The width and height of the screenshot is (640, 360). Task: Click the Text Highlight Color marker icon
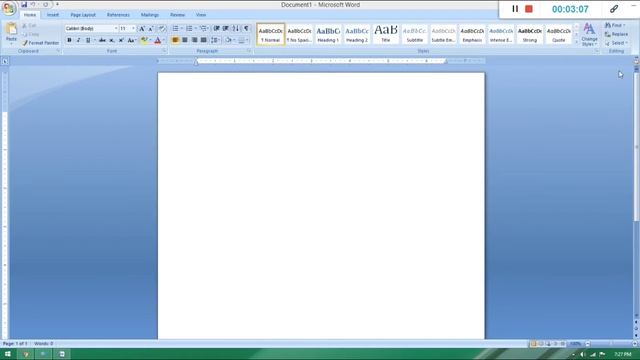[144, 40]
